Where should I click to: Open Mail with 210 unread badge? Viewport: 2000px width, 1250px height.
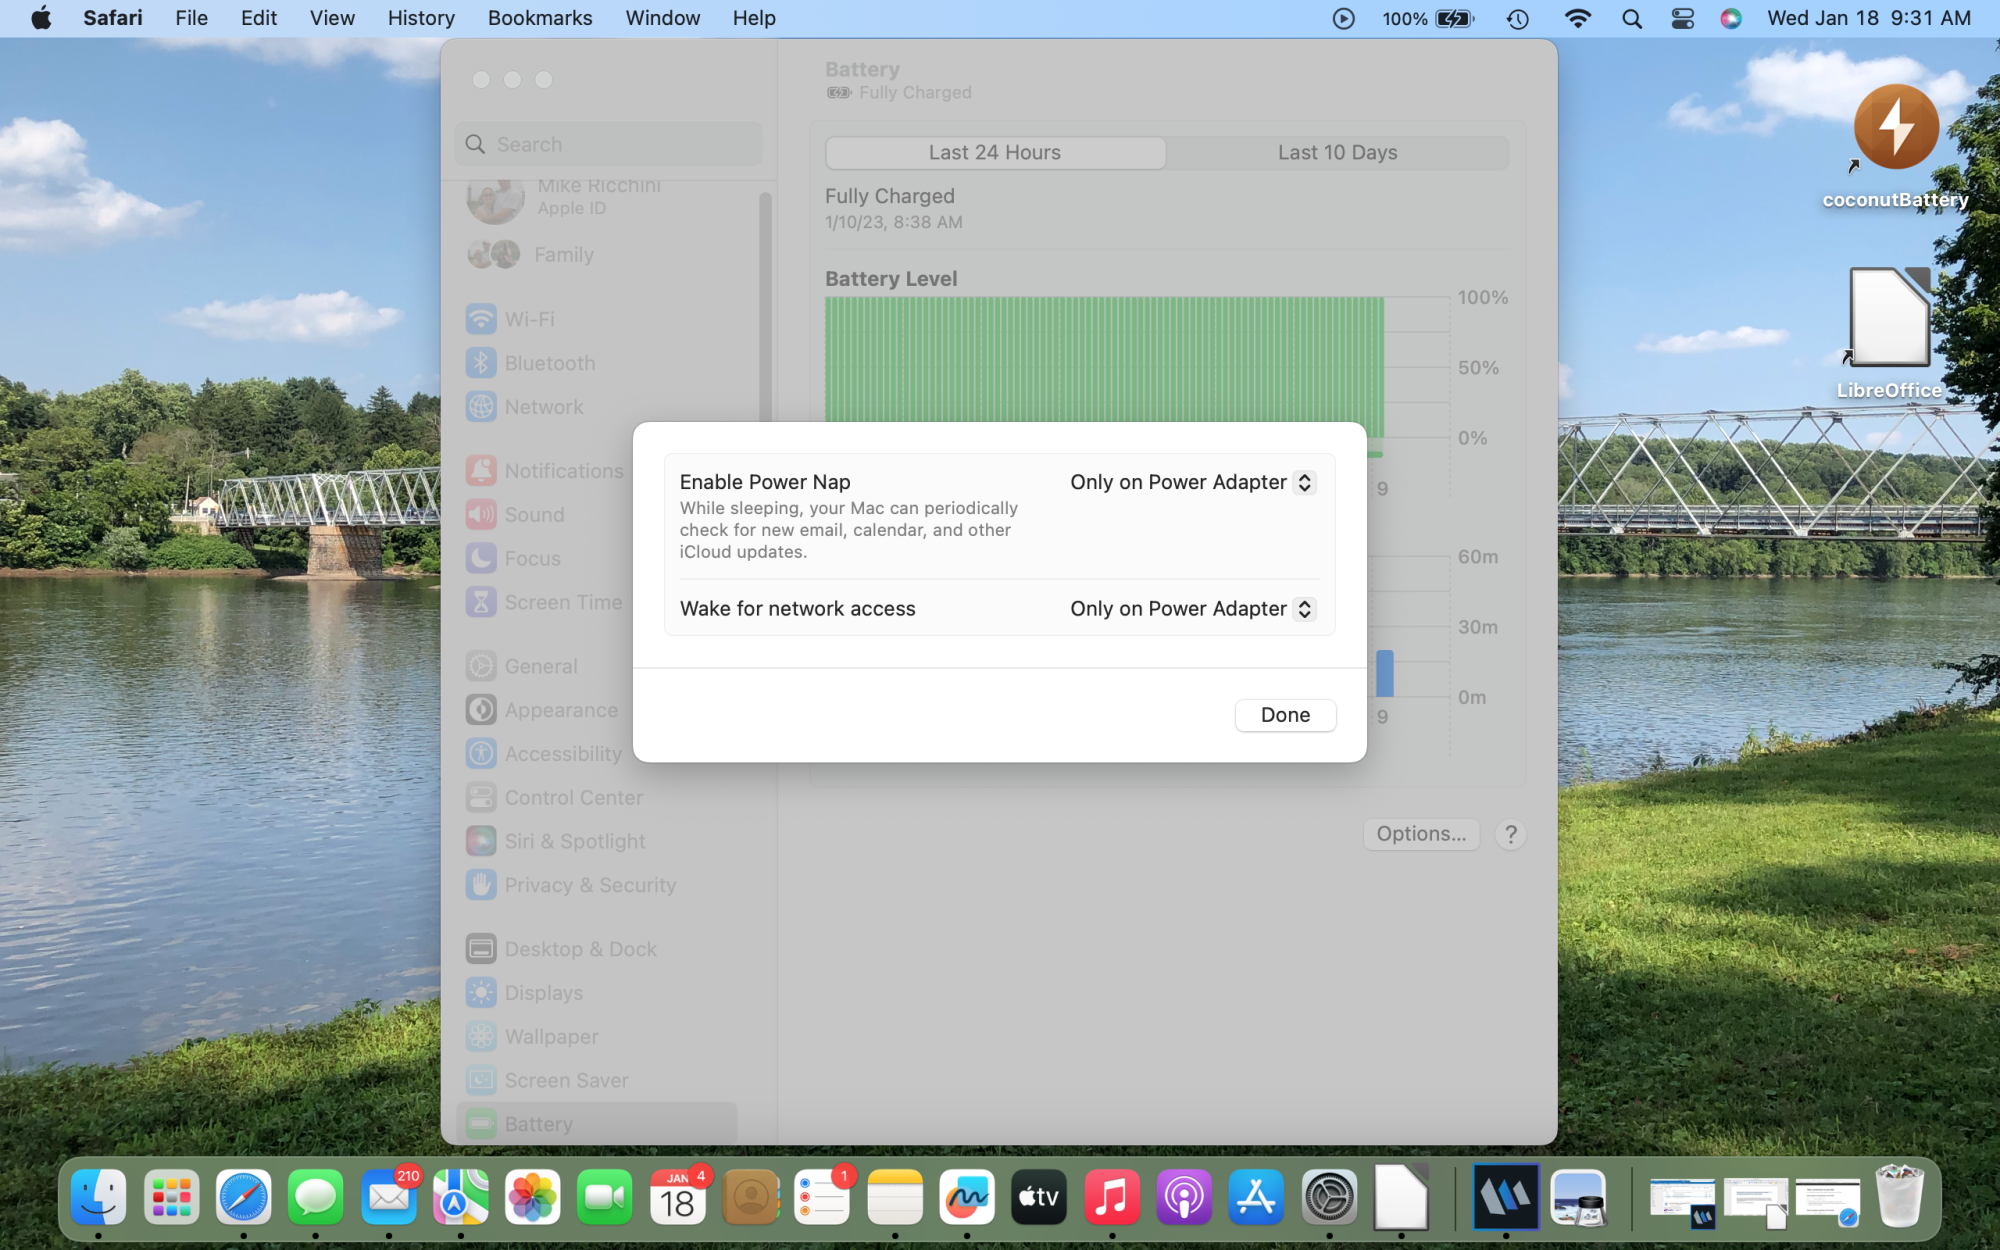(388, 1197)
